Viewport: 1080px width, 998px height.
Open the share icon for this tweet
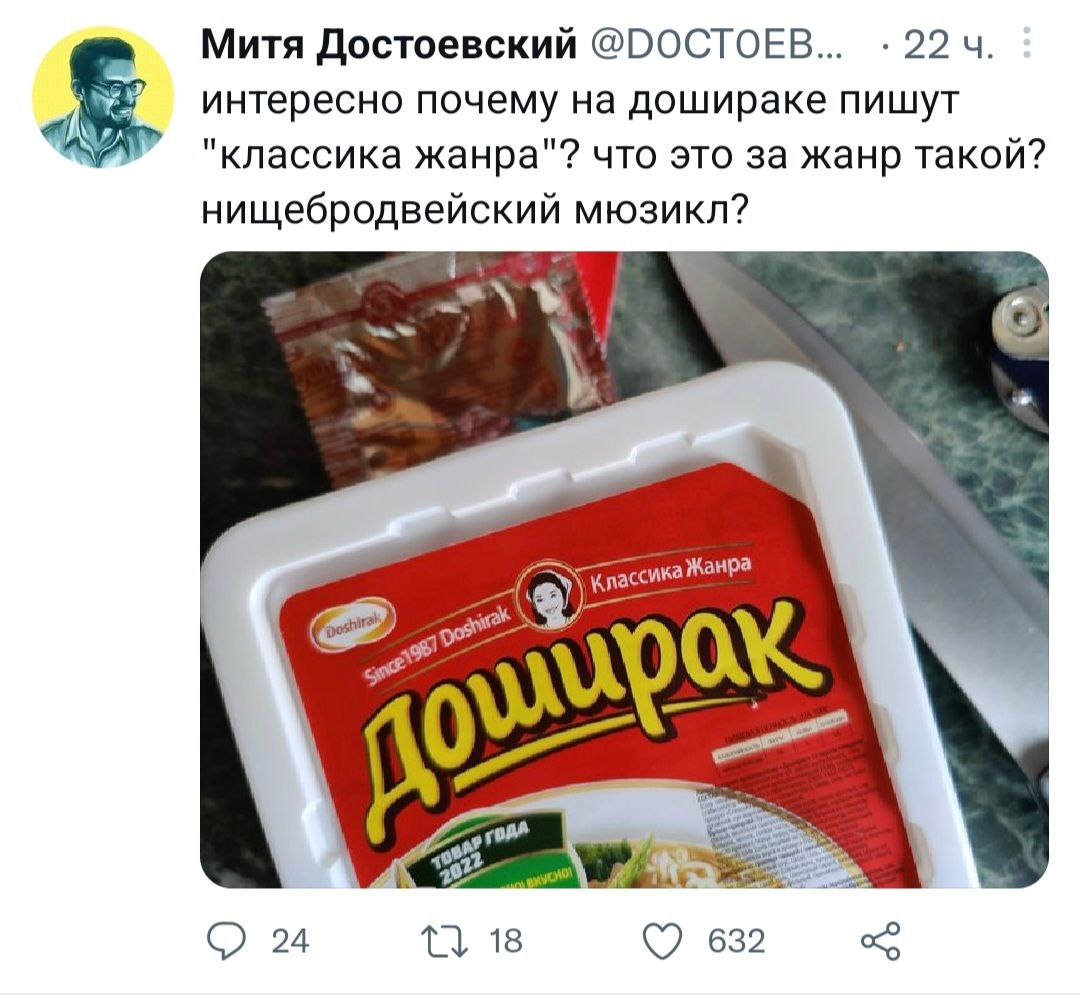tap(880, 941)
